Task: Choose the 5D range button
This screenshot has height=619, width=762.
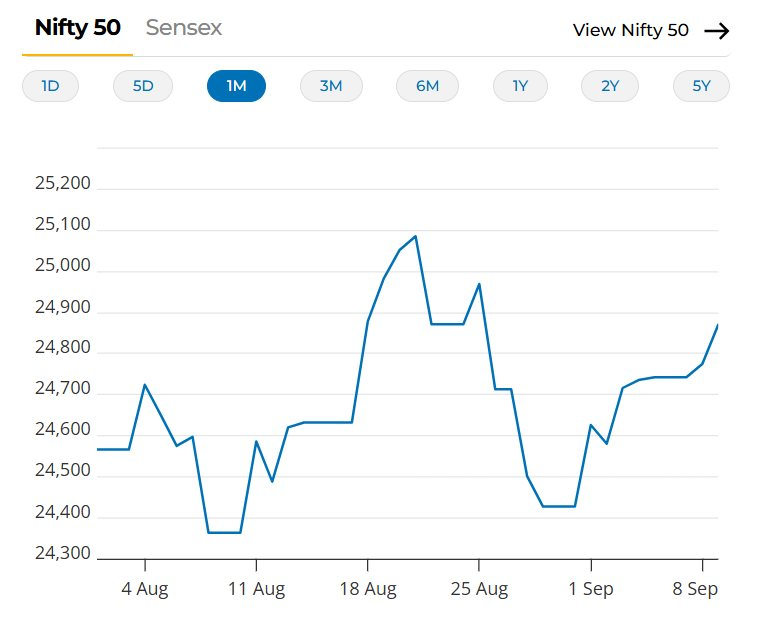Action: click(143, 86)
